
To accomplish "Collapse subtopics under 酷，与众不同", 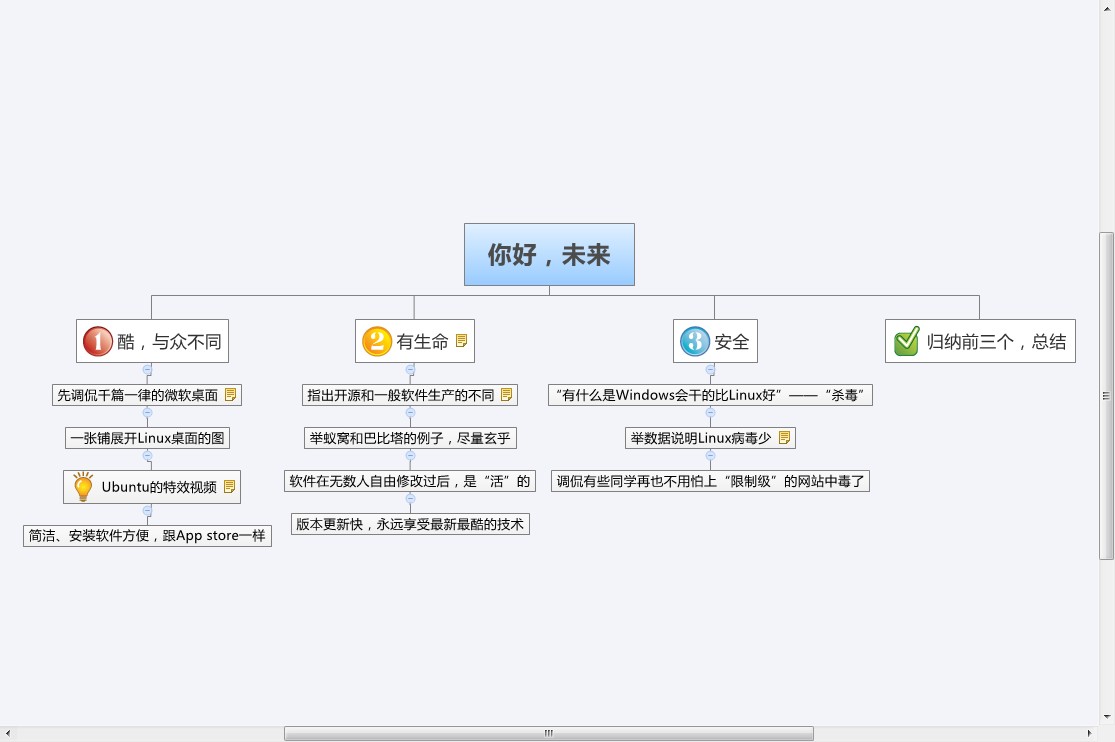I will (147, 369).
